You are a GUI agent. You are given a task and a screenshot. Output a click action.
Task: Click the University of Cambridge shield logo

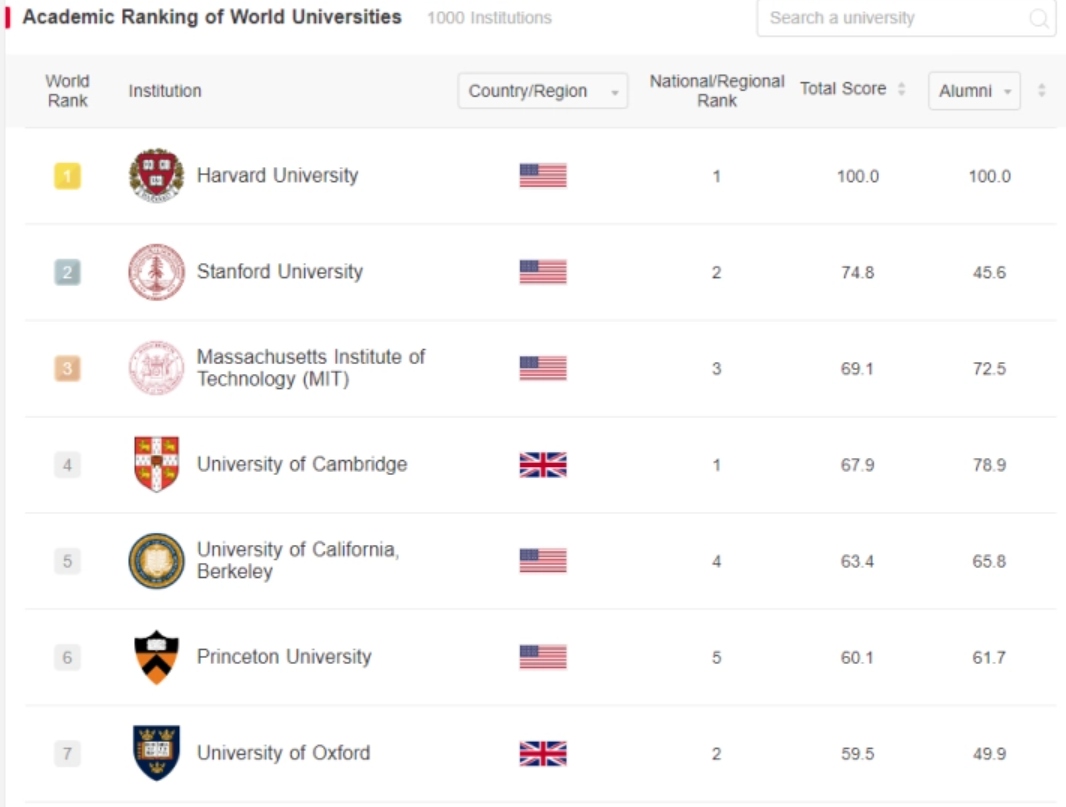[x=156, y=464]
